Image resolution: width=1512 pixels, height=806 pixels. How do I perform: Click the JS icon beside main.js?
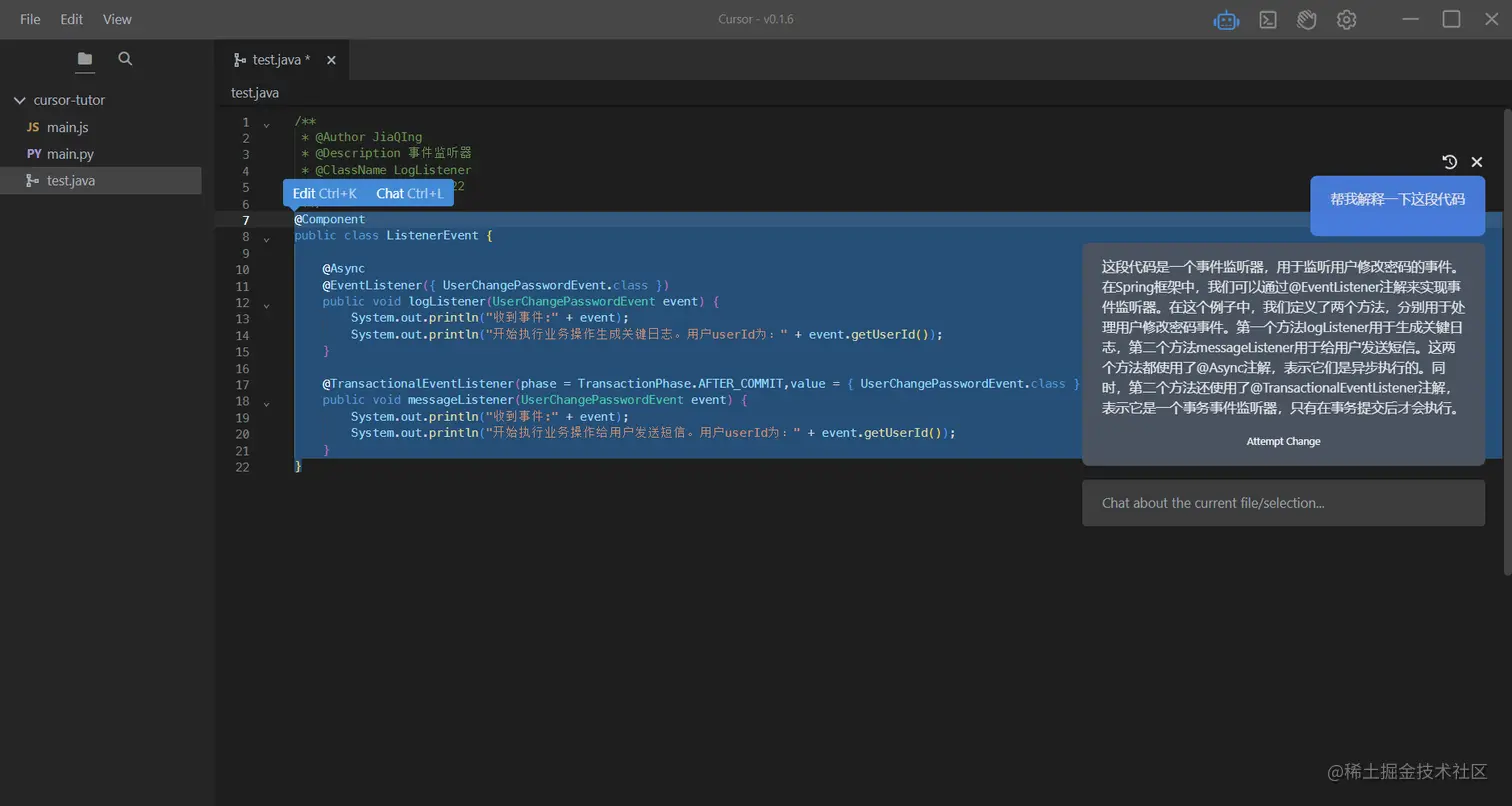[33, 127]
